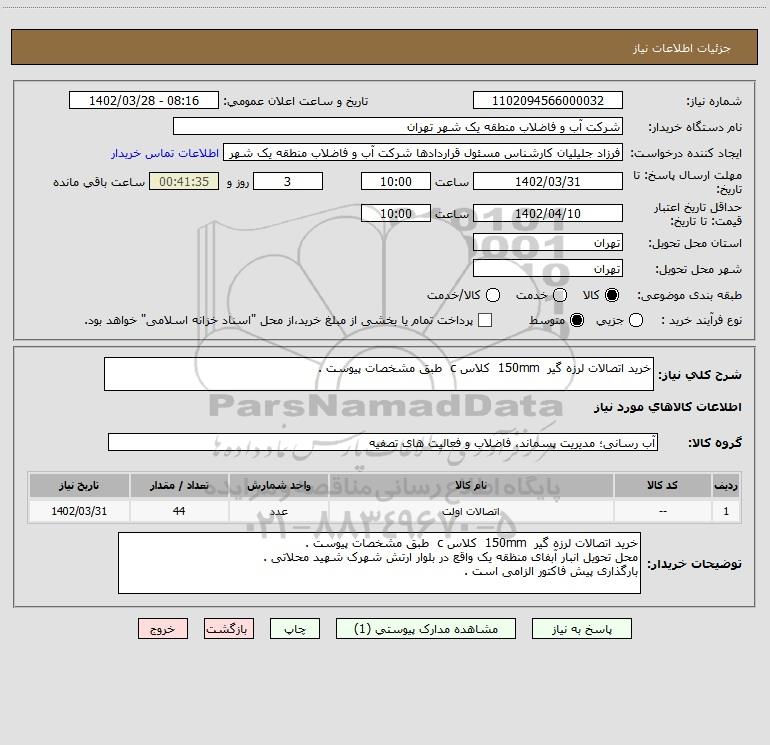Click the پاسخ به نیاز button
The height and width of the screenshot is (745, 770).
coord(582,629)
